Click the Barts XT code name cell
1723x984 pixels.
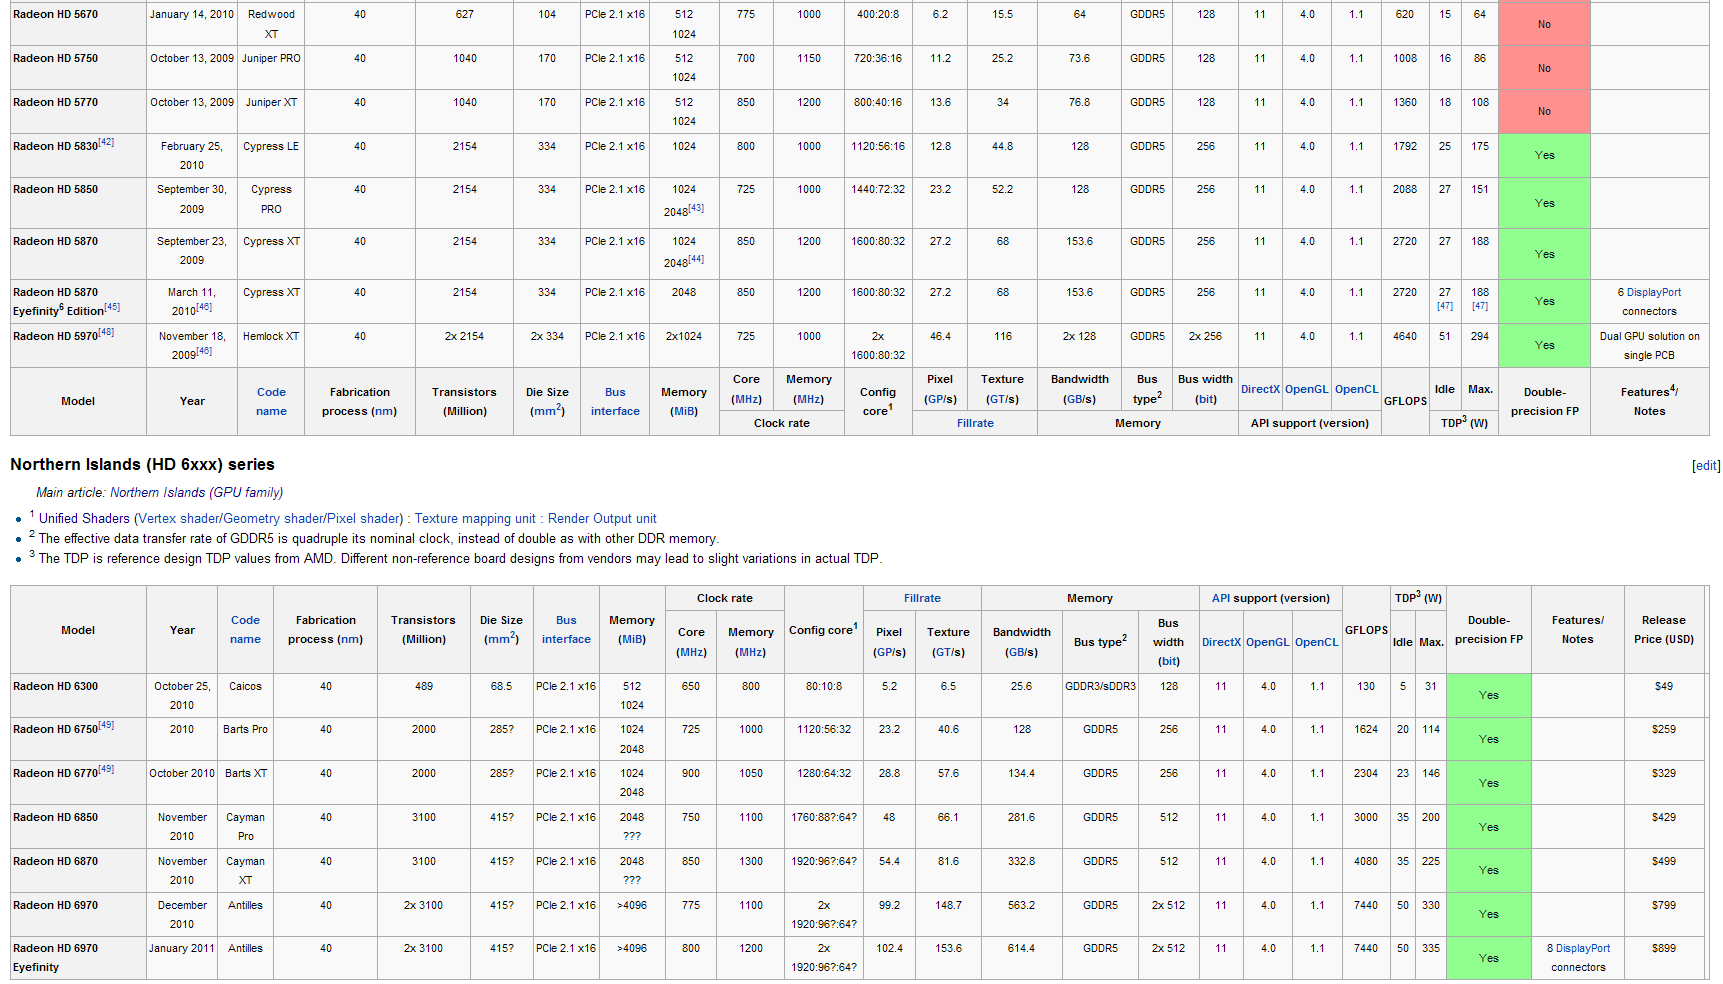pos(245,783)
